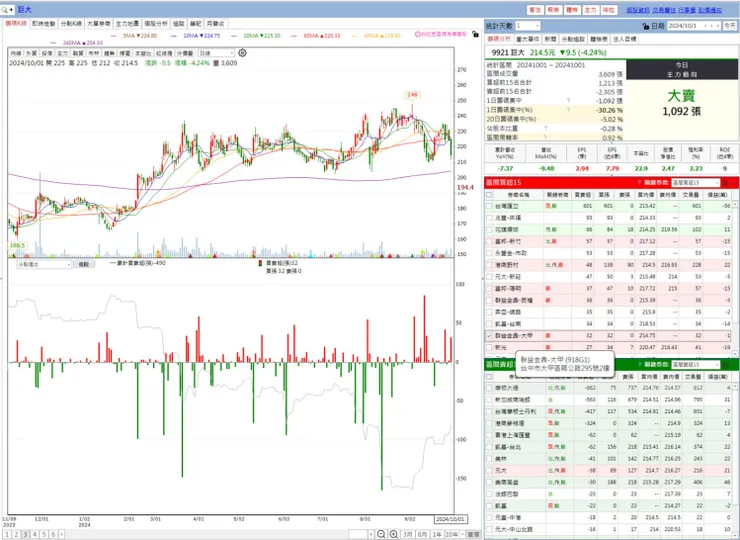Click the 5MA legend color line
This screenshot has width=740, height=540.
(113, 35)
